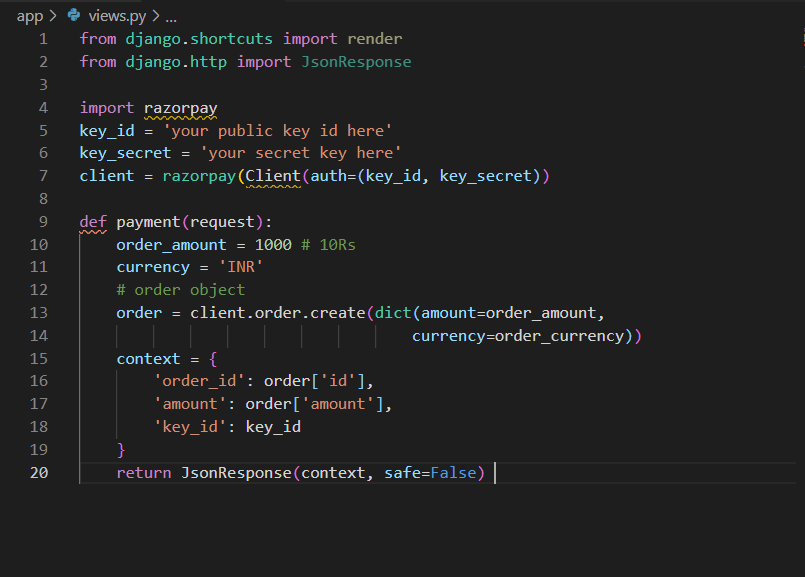Image resolution: width=805 pixels, height=577 pixels.
Task: Click the '# order object' comment
Action: point(180,289)
